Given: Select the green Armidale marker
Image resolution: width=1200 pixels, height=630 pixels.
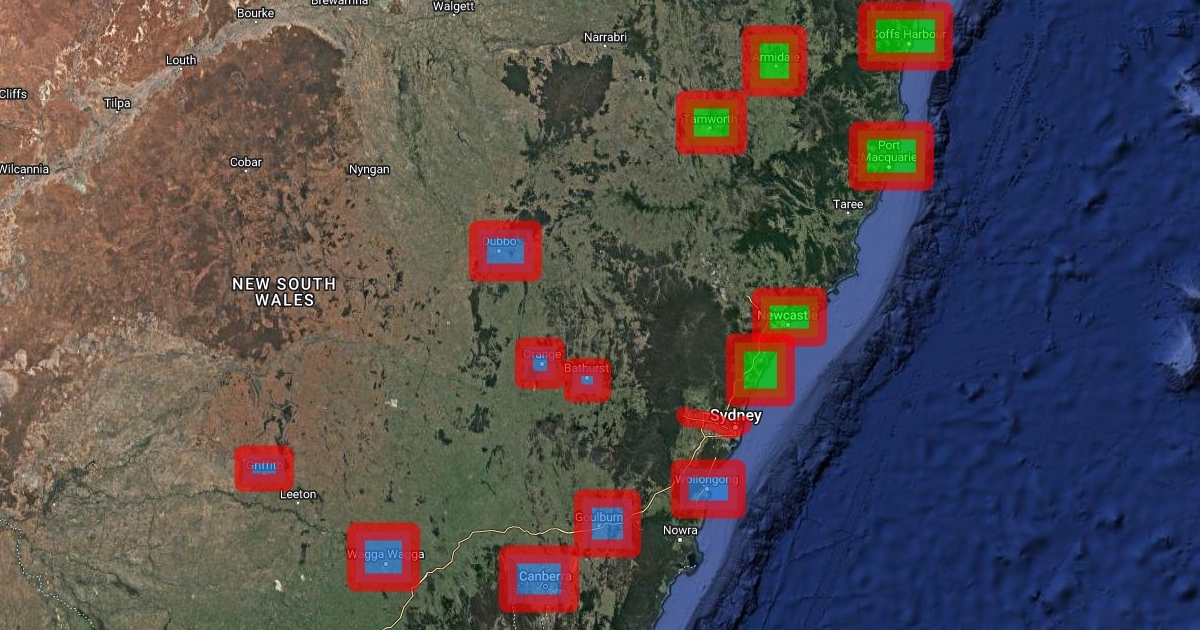Looking at the screenshot, I should [774, 61].
